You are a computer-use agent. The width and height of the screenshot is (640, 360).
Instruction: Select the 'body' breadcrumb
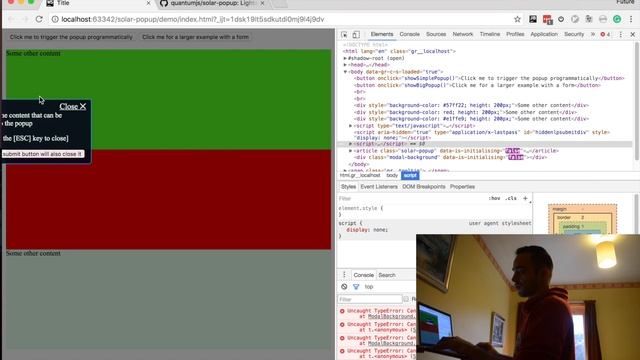(392, 176)
